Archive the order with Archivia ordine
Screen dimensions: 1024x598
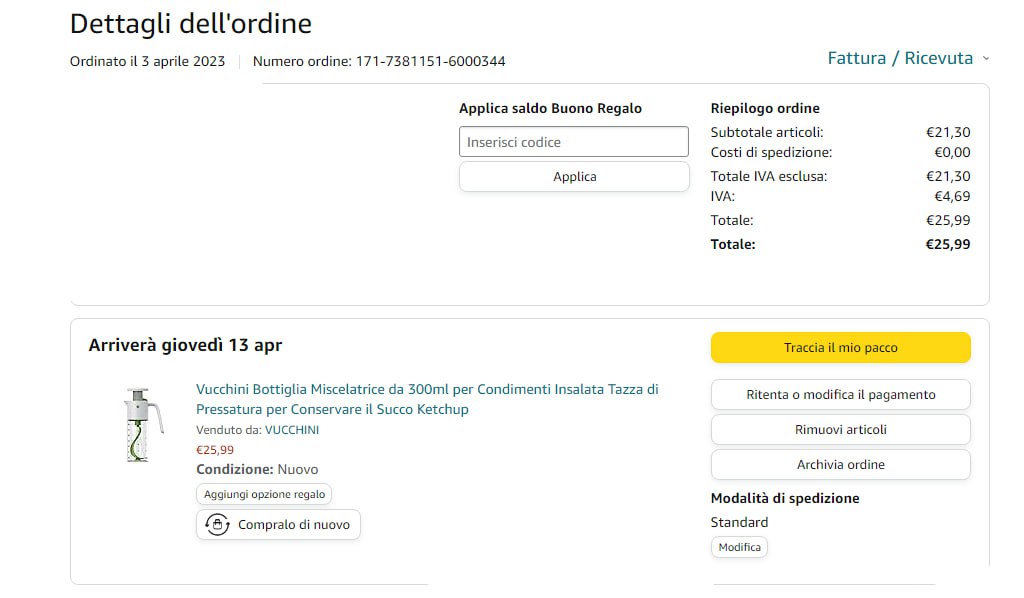click(x=840, y=465)
